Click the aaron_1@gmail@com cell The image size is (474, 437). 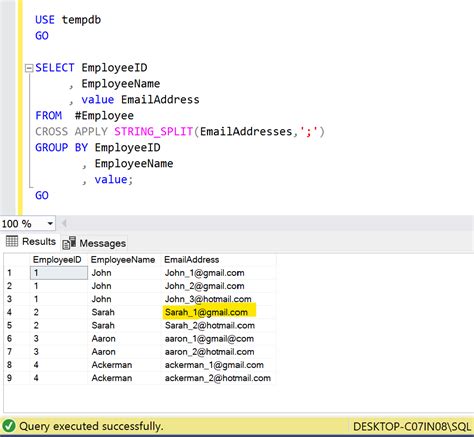pyautogui.click(x=219, y=338)
